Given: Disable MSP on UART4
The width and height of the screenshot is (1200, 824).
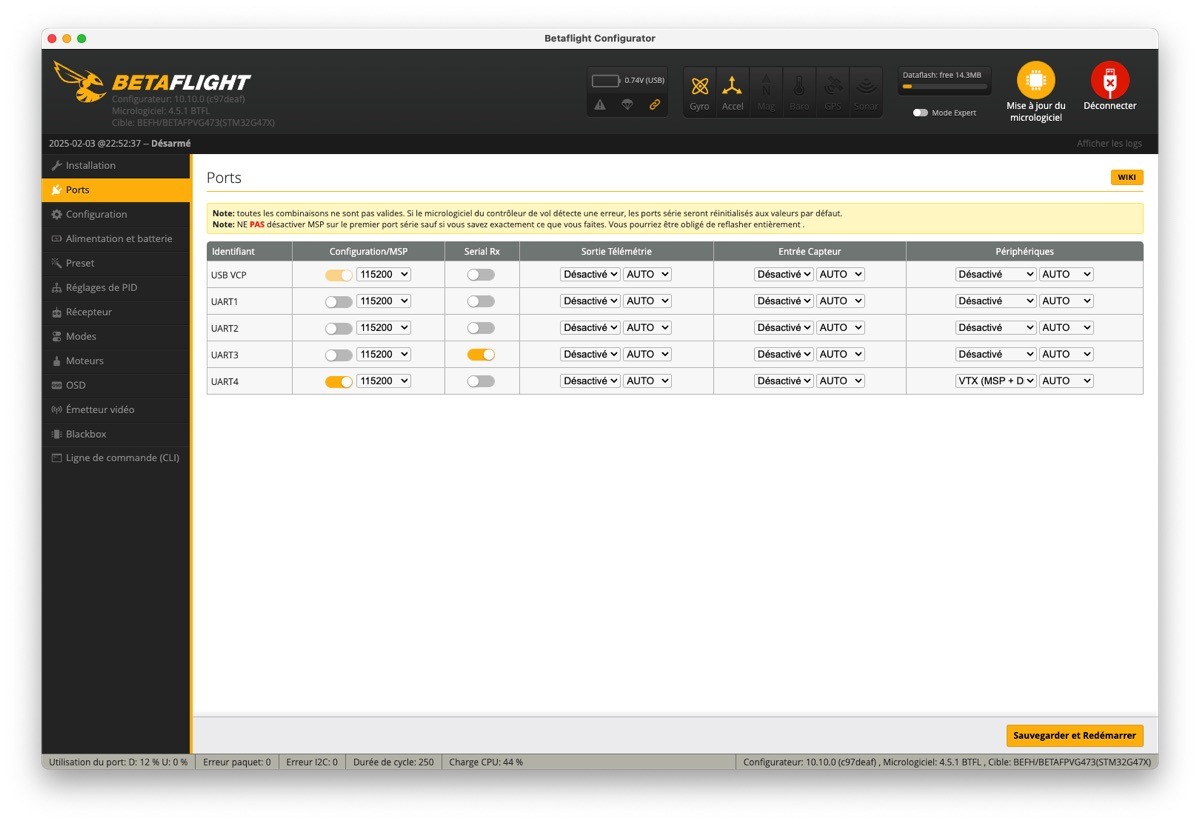Looking at the screenshot, I should (x=339, y=381).
